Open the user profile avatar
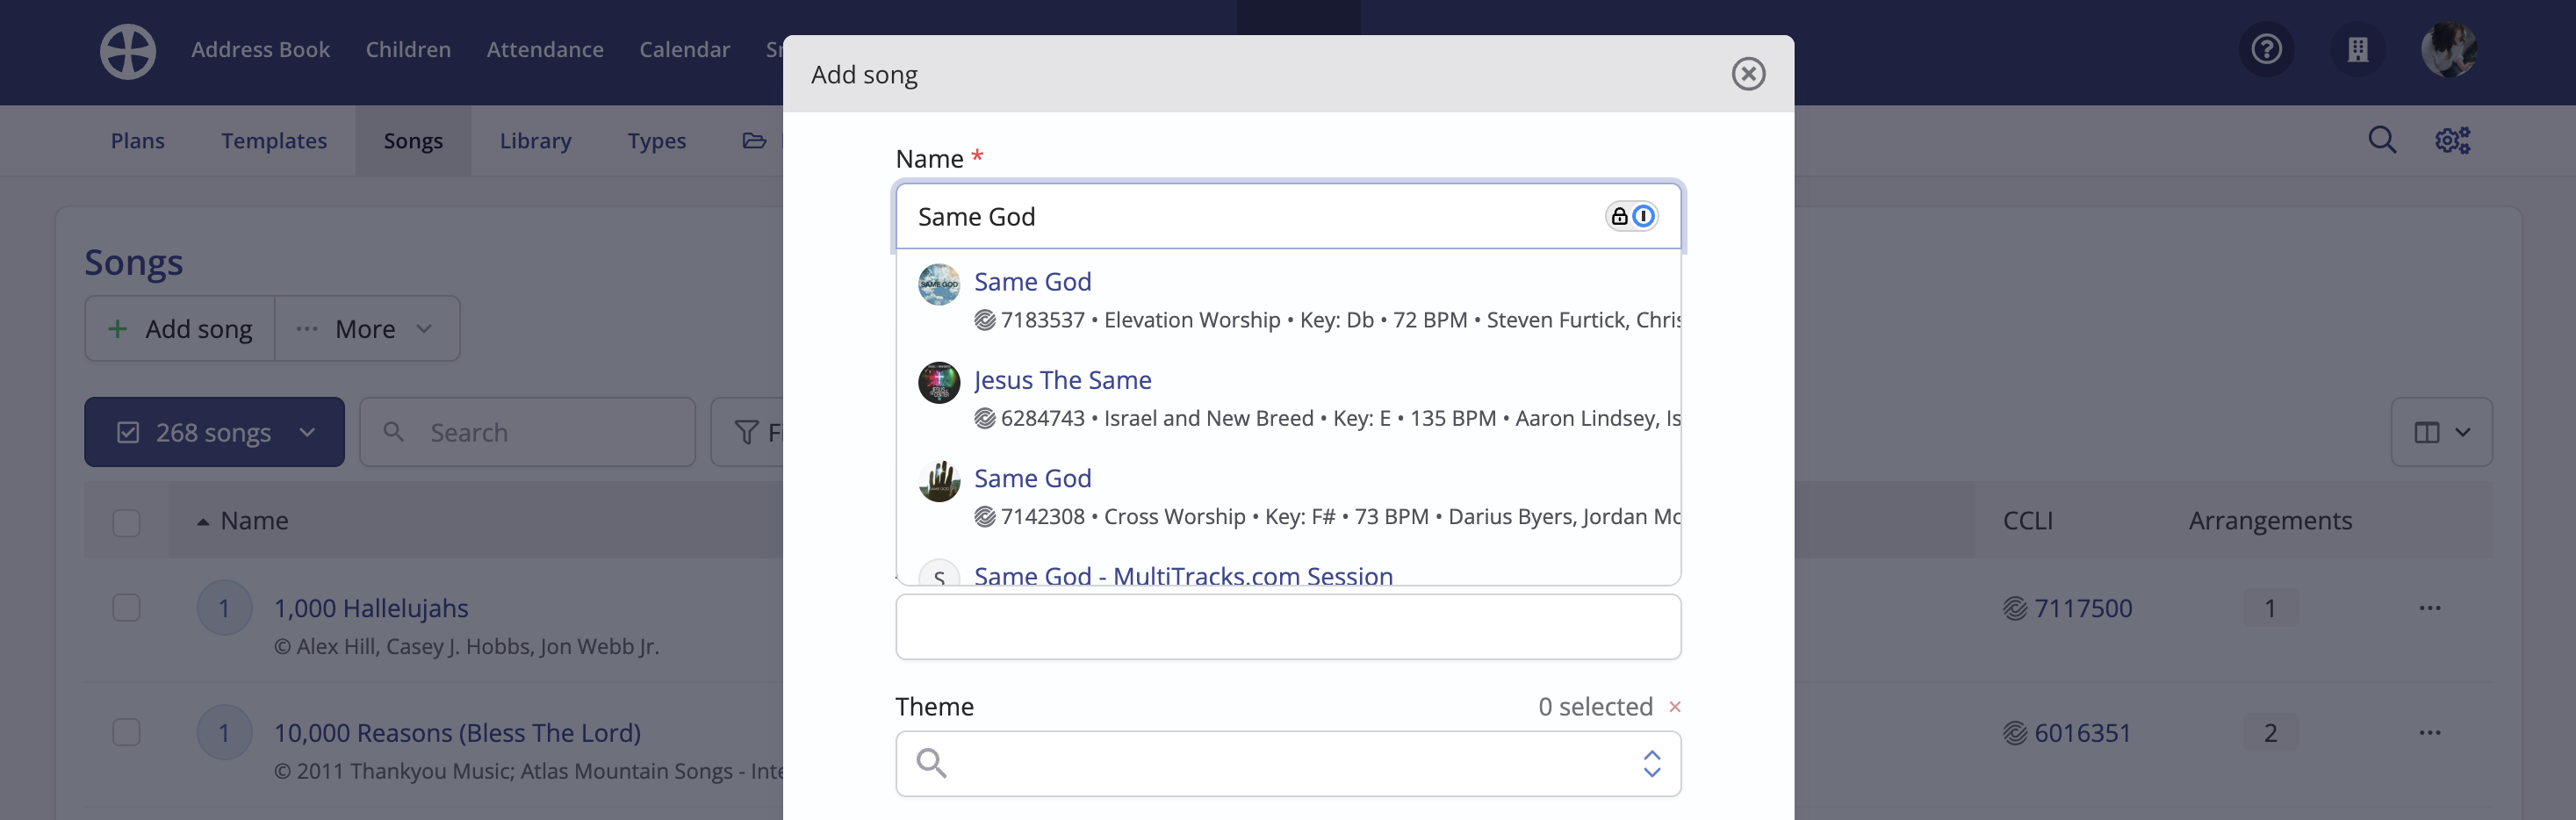Screen dimensions: 2576x820 2448,49
